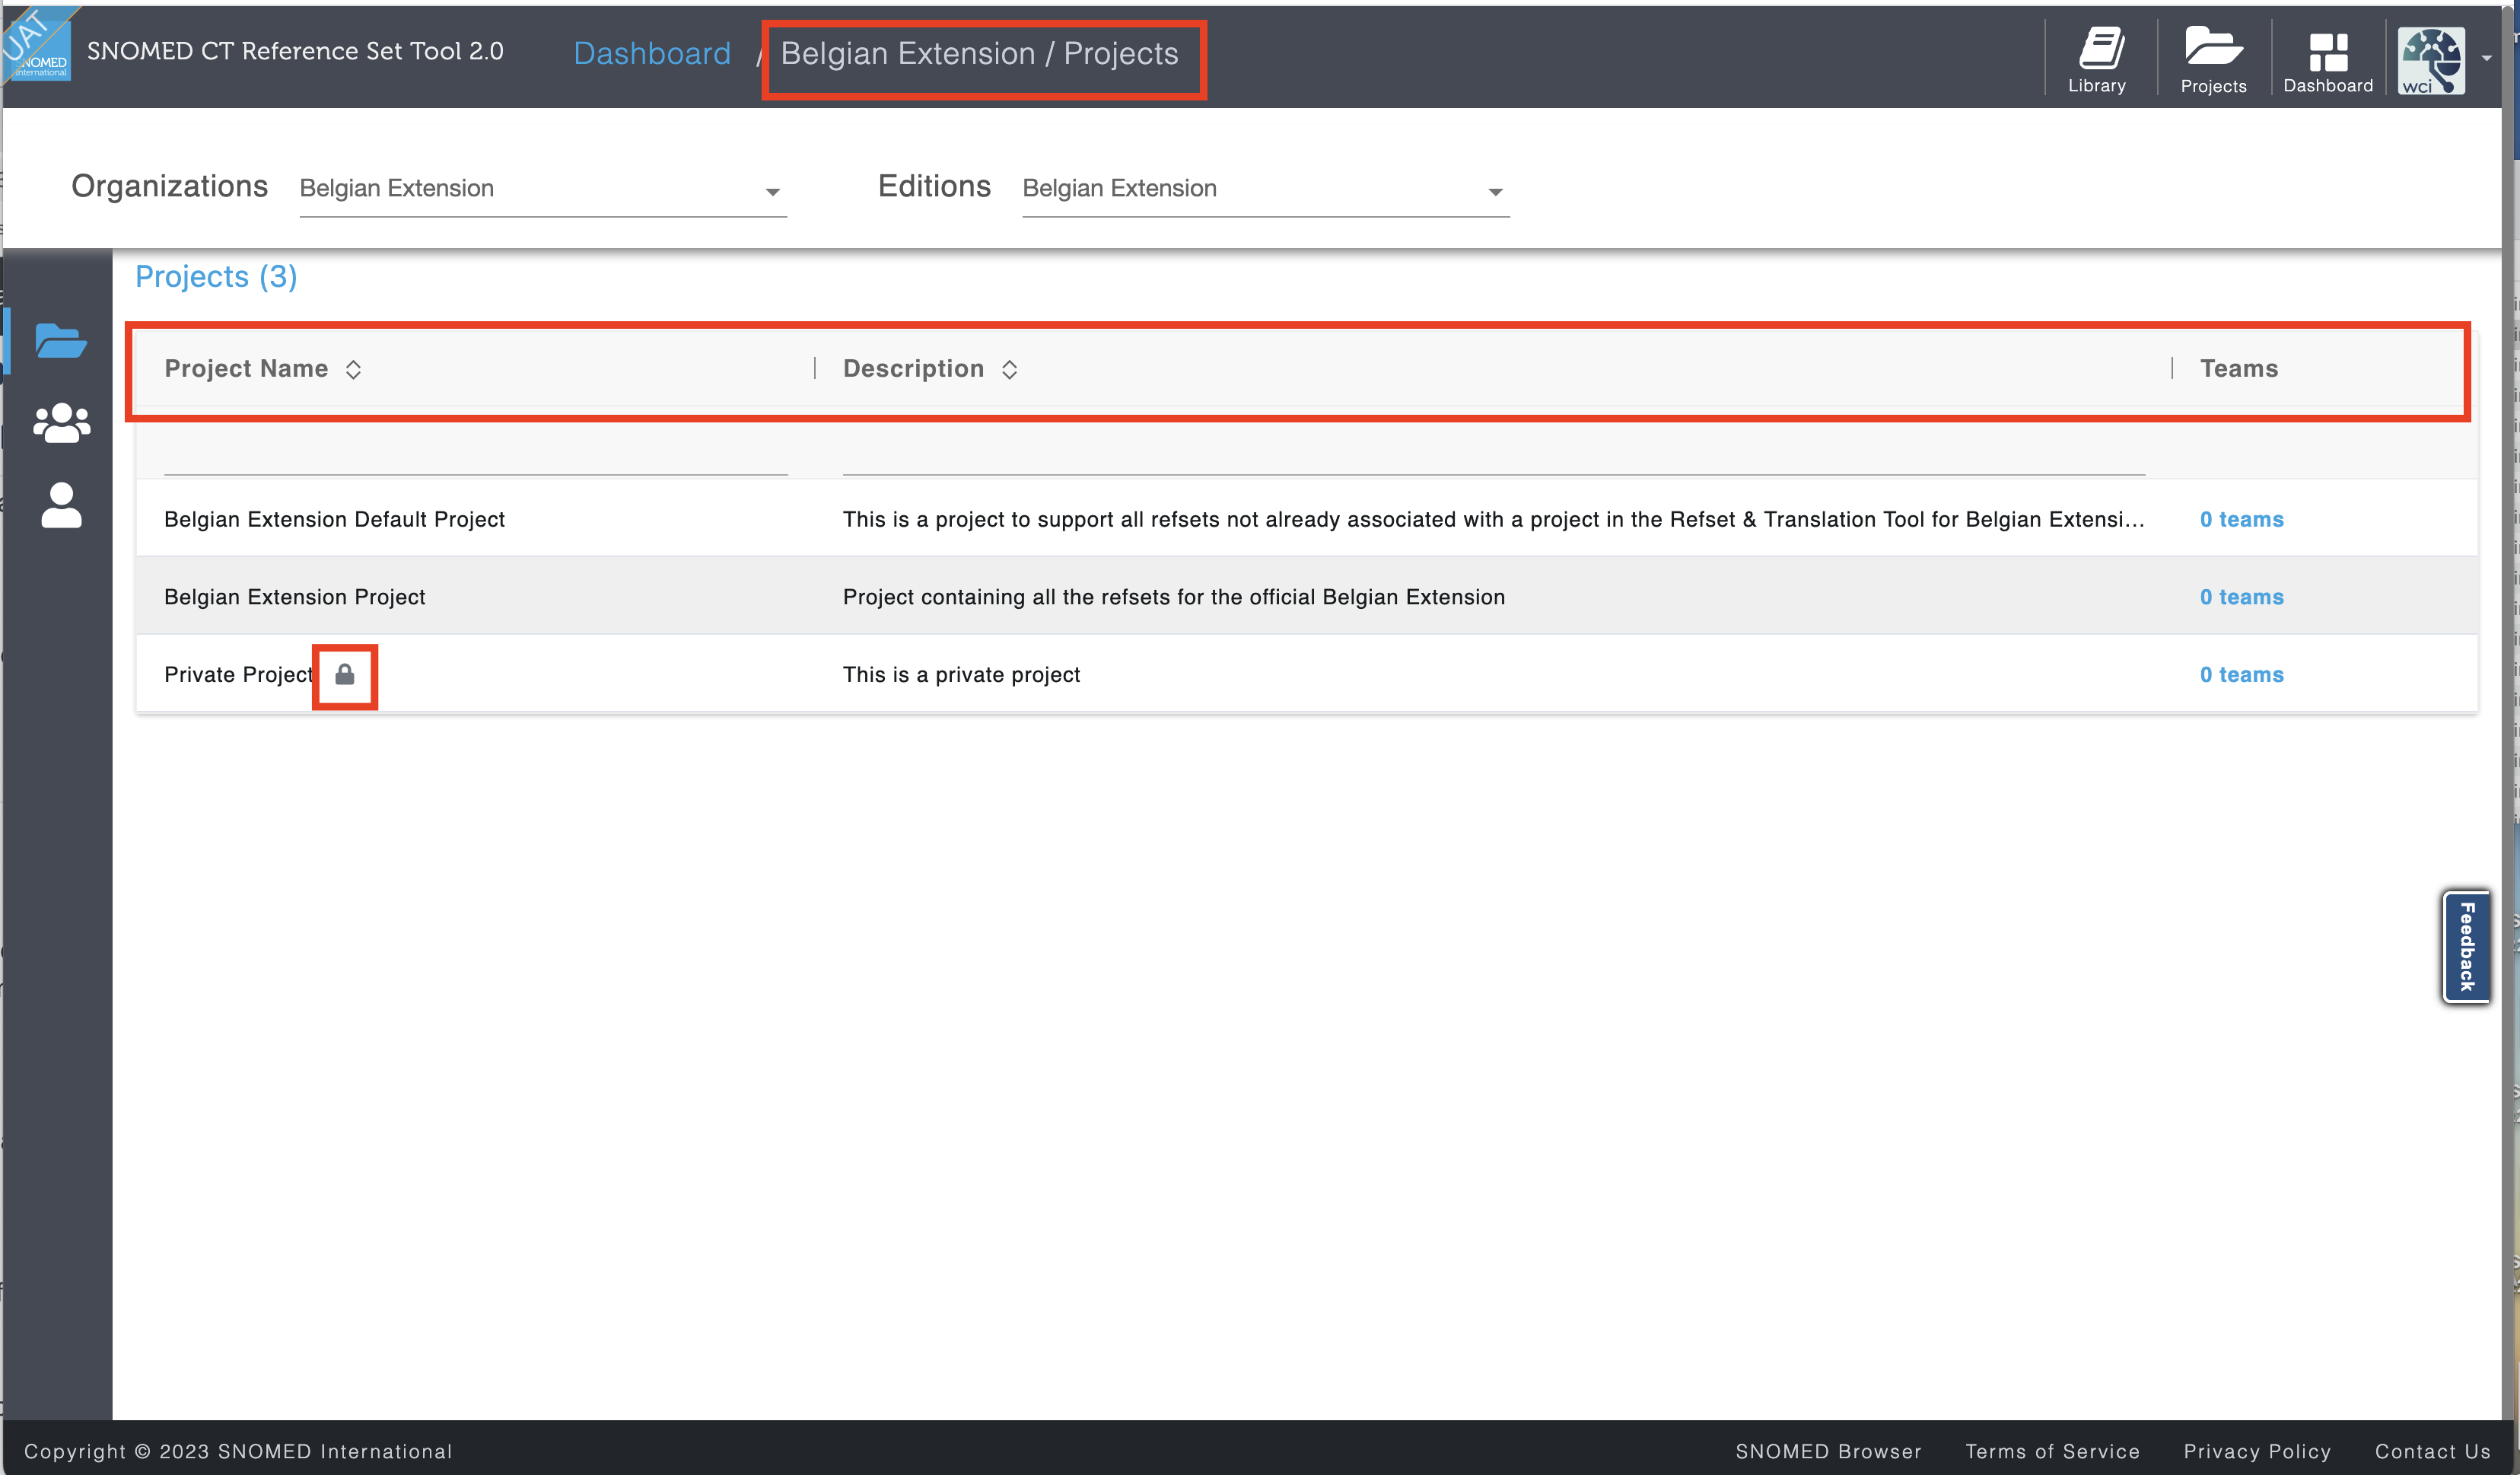Sort by Description sort arrows
Screen dimensions: 2520x1475
(x=1010, y=369)
